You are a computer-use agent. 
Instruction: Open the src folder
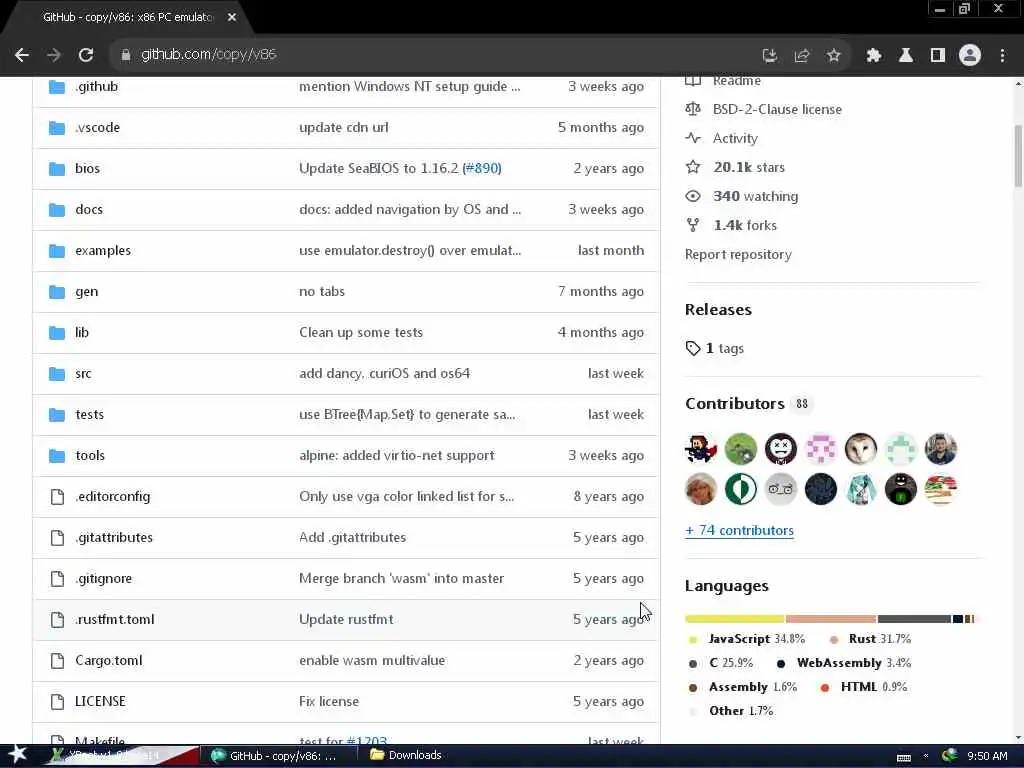point(83,374)
